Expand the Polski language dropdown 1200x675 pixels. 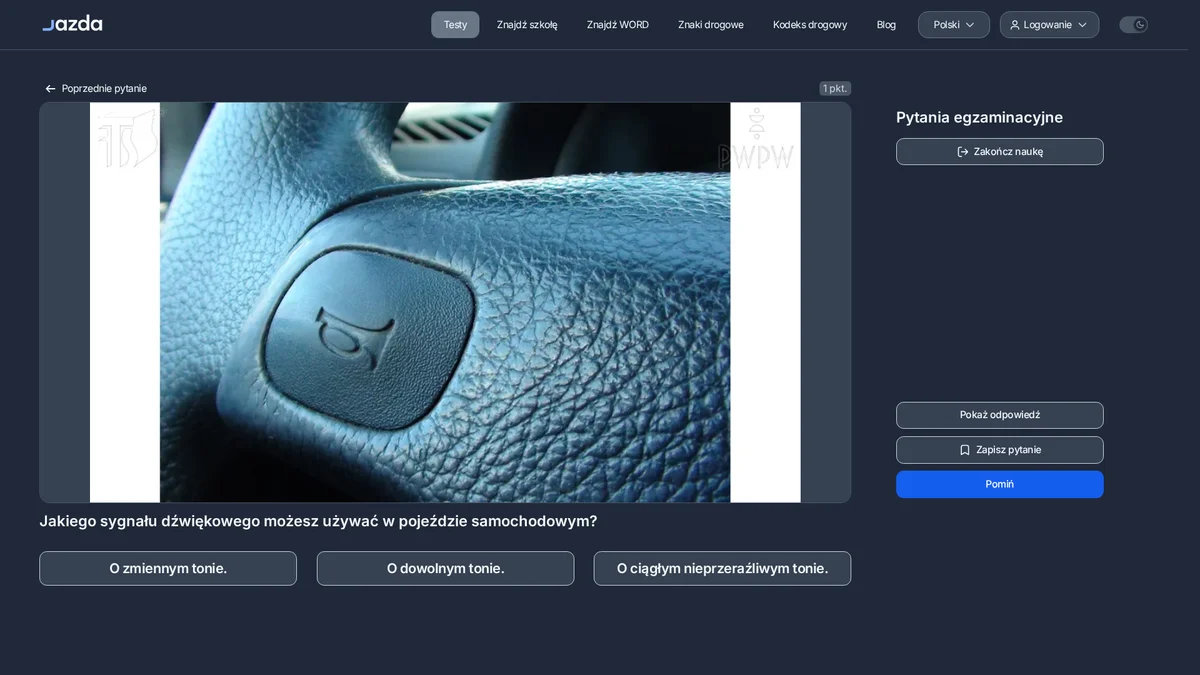(x=954, y=25)
